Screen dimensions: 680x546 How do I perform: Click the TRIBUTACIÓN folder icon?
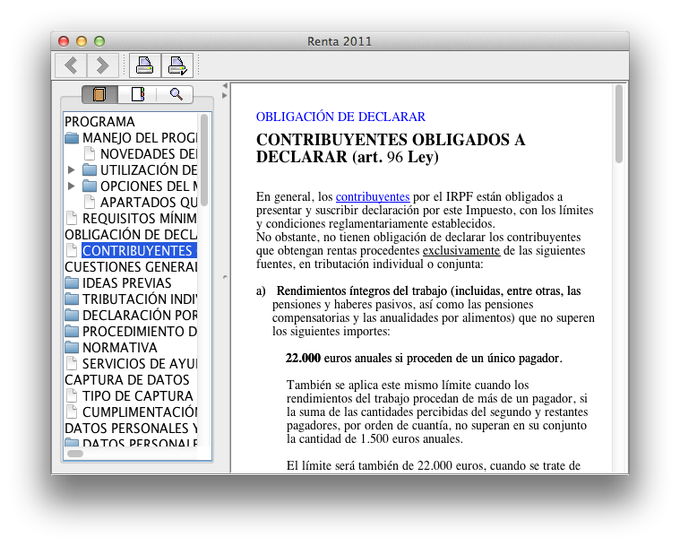click(x=72, y=299)
